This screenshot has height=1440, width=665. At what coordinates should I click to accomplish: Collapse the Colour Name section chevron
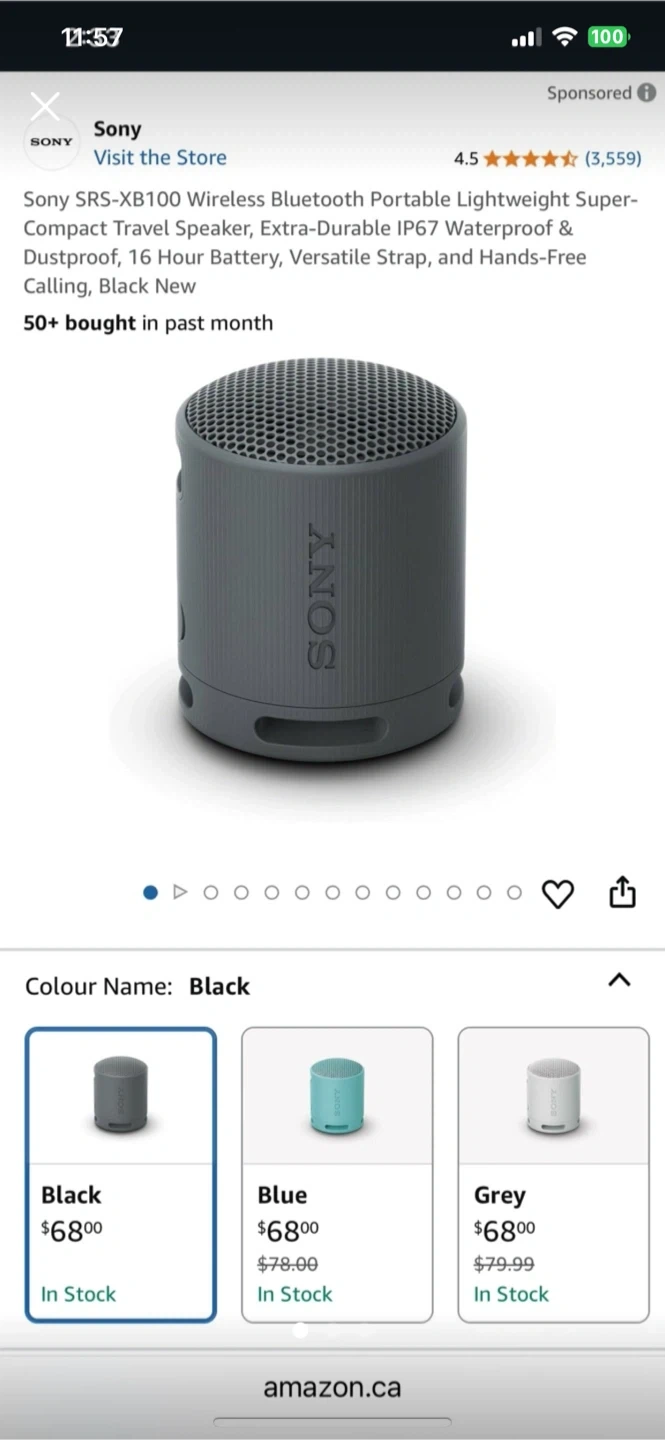pyautogui.click(x=619, y=980)
